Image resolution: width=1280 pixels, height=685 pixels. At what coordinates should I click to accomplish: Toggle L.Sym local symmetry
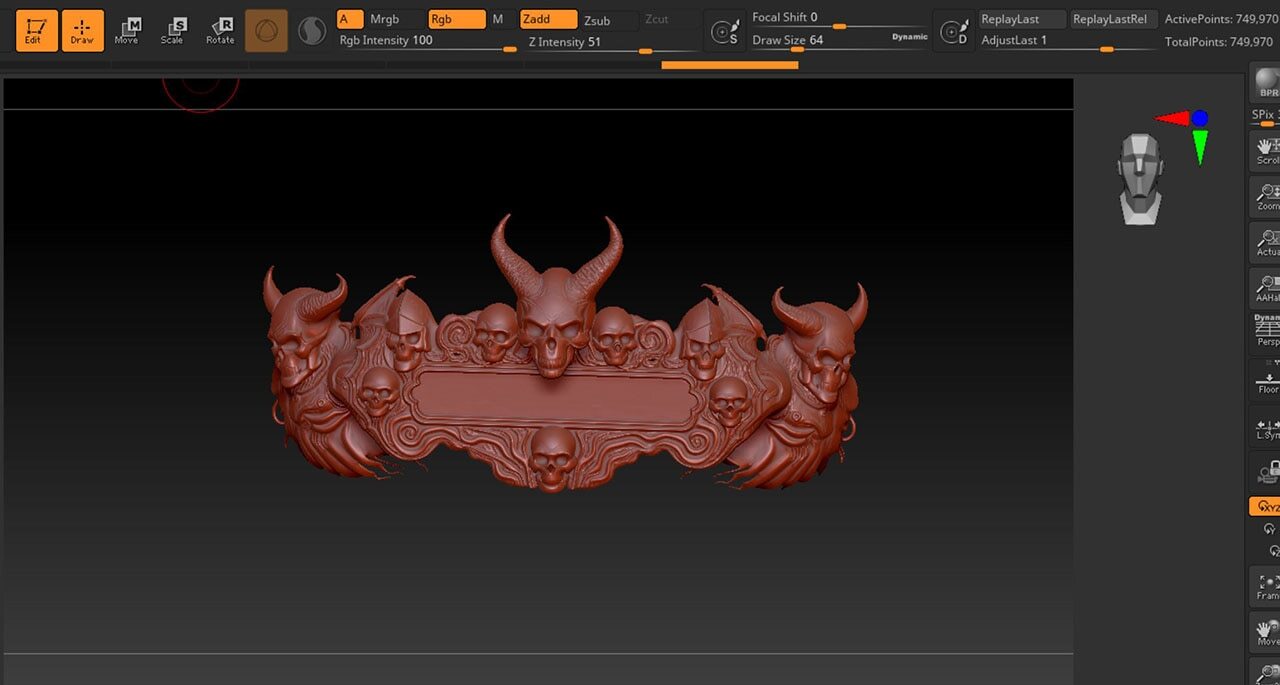(x=1265, y=425)
